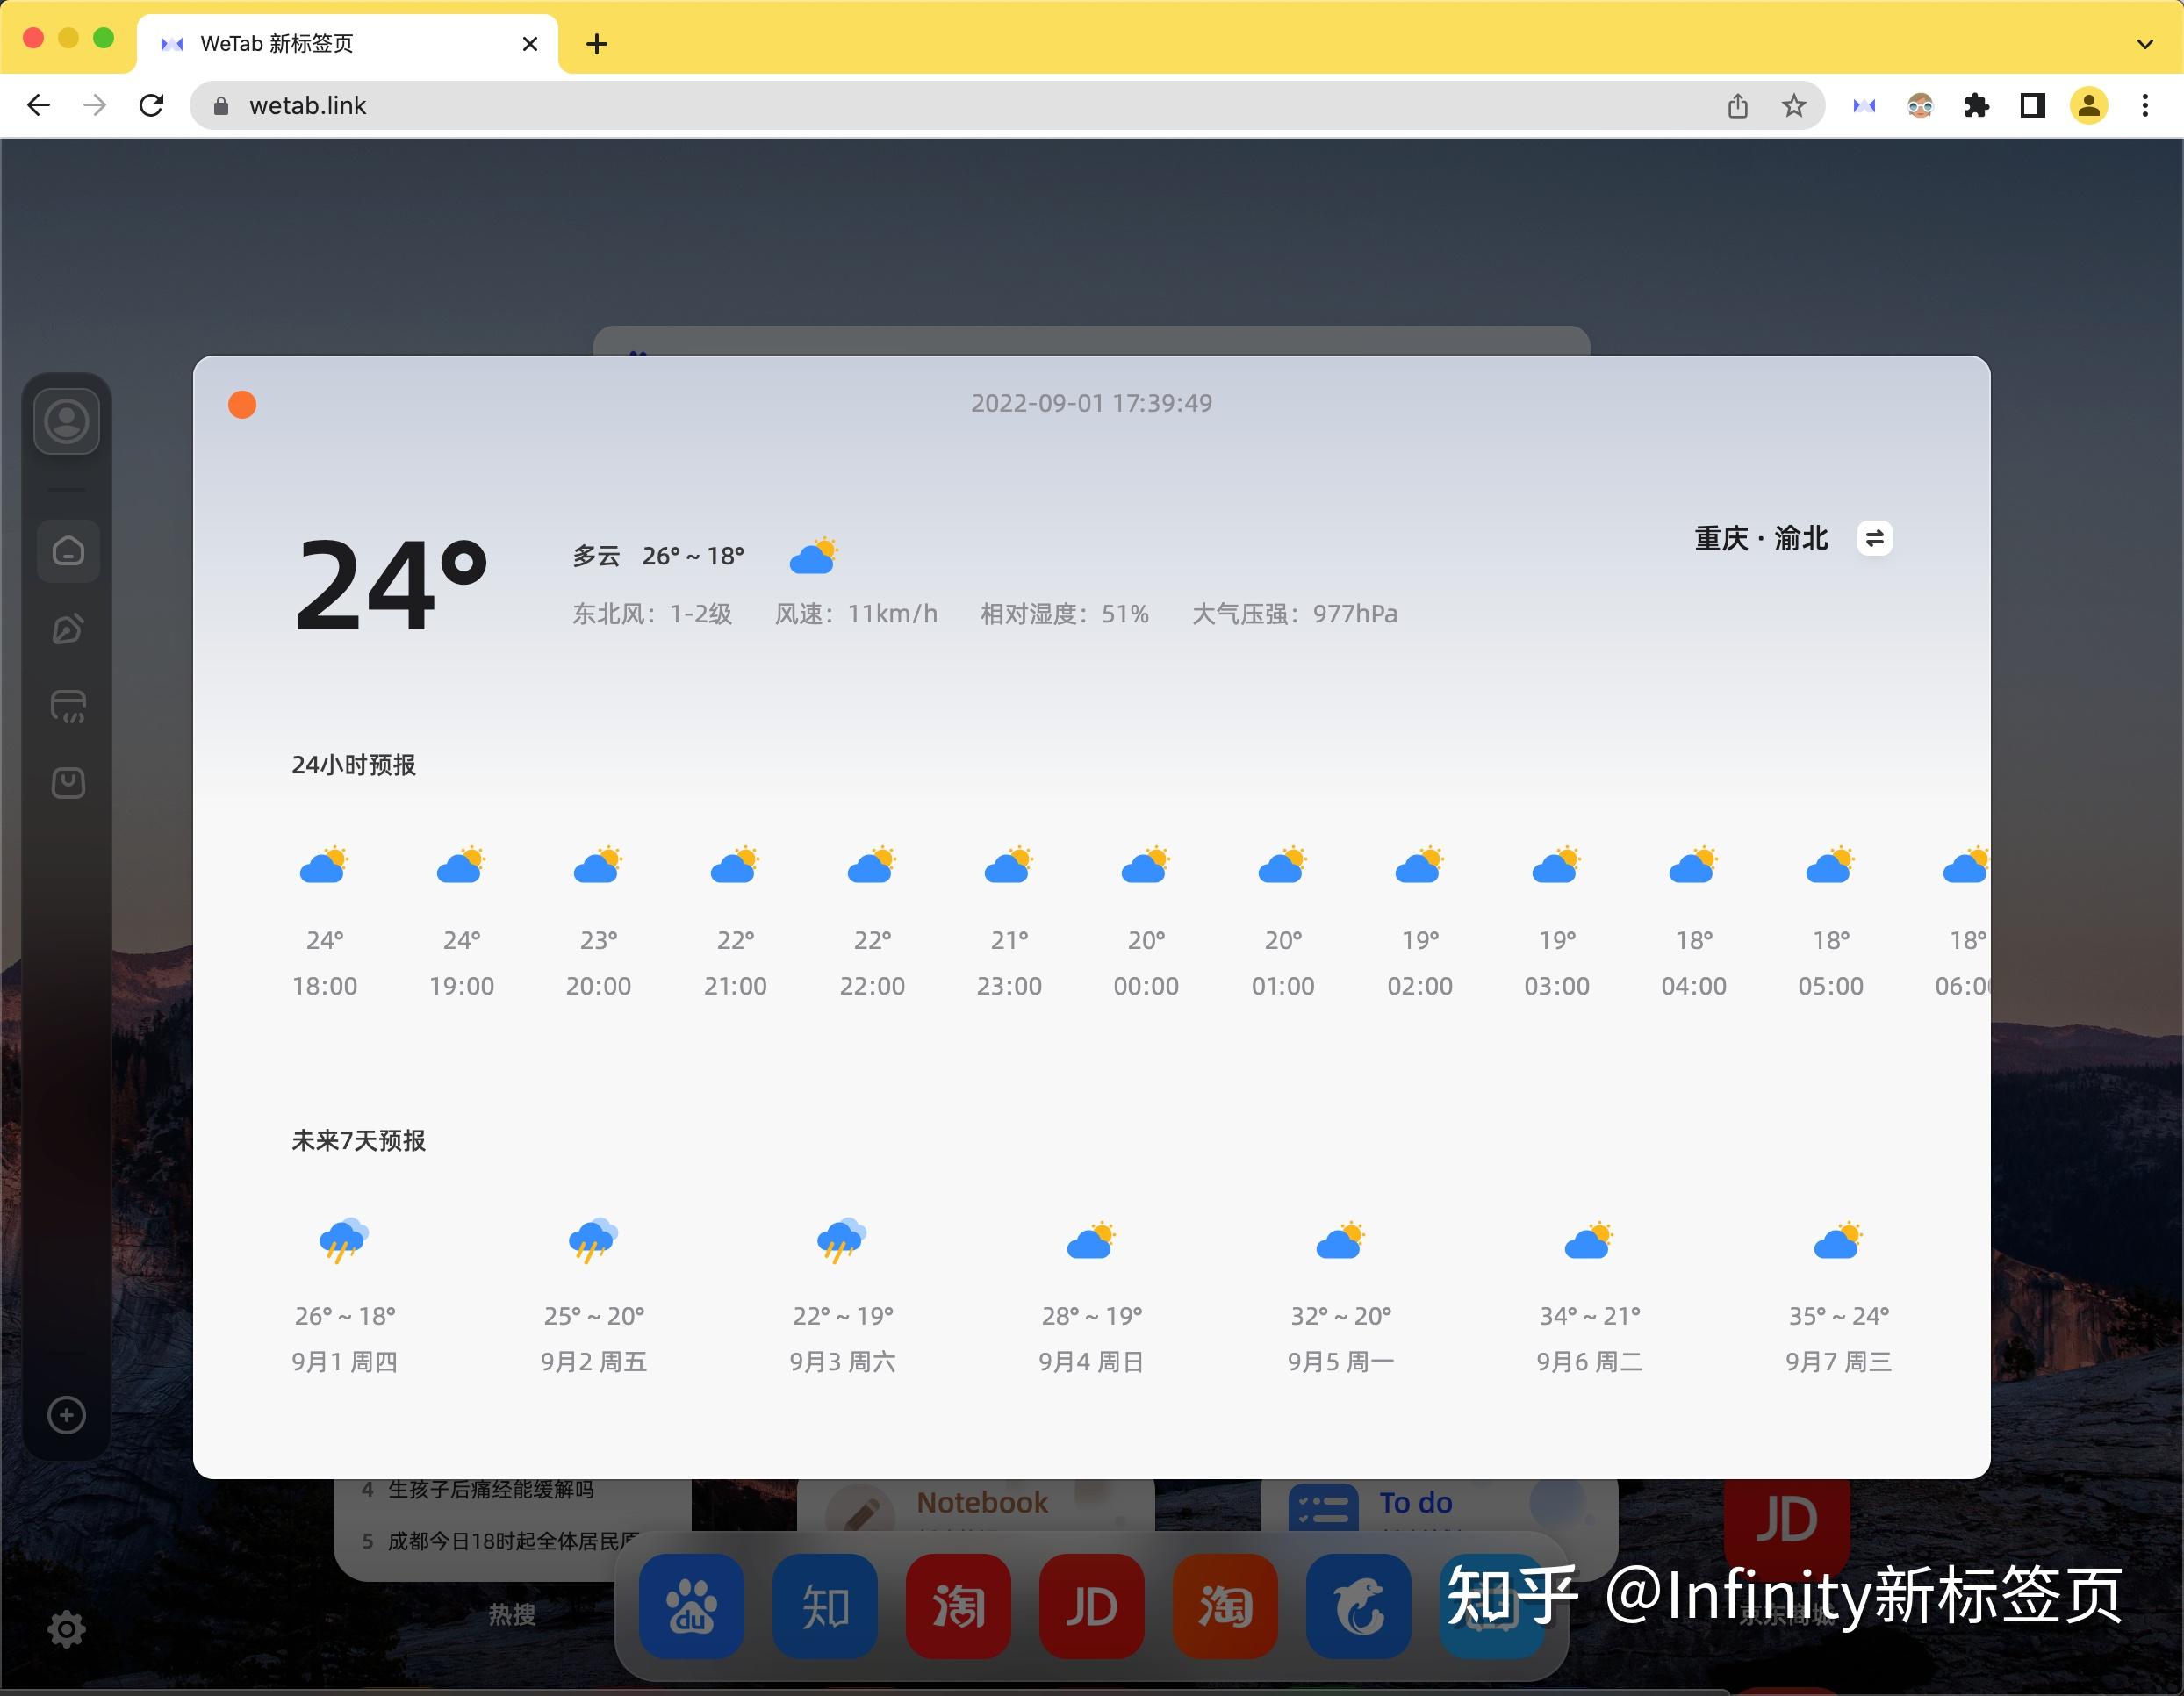The width and height of the screenshot is (2184, 1696).
Task: Open the wallet/card icon in the sidebar
Action: click(x=67, y=705)
